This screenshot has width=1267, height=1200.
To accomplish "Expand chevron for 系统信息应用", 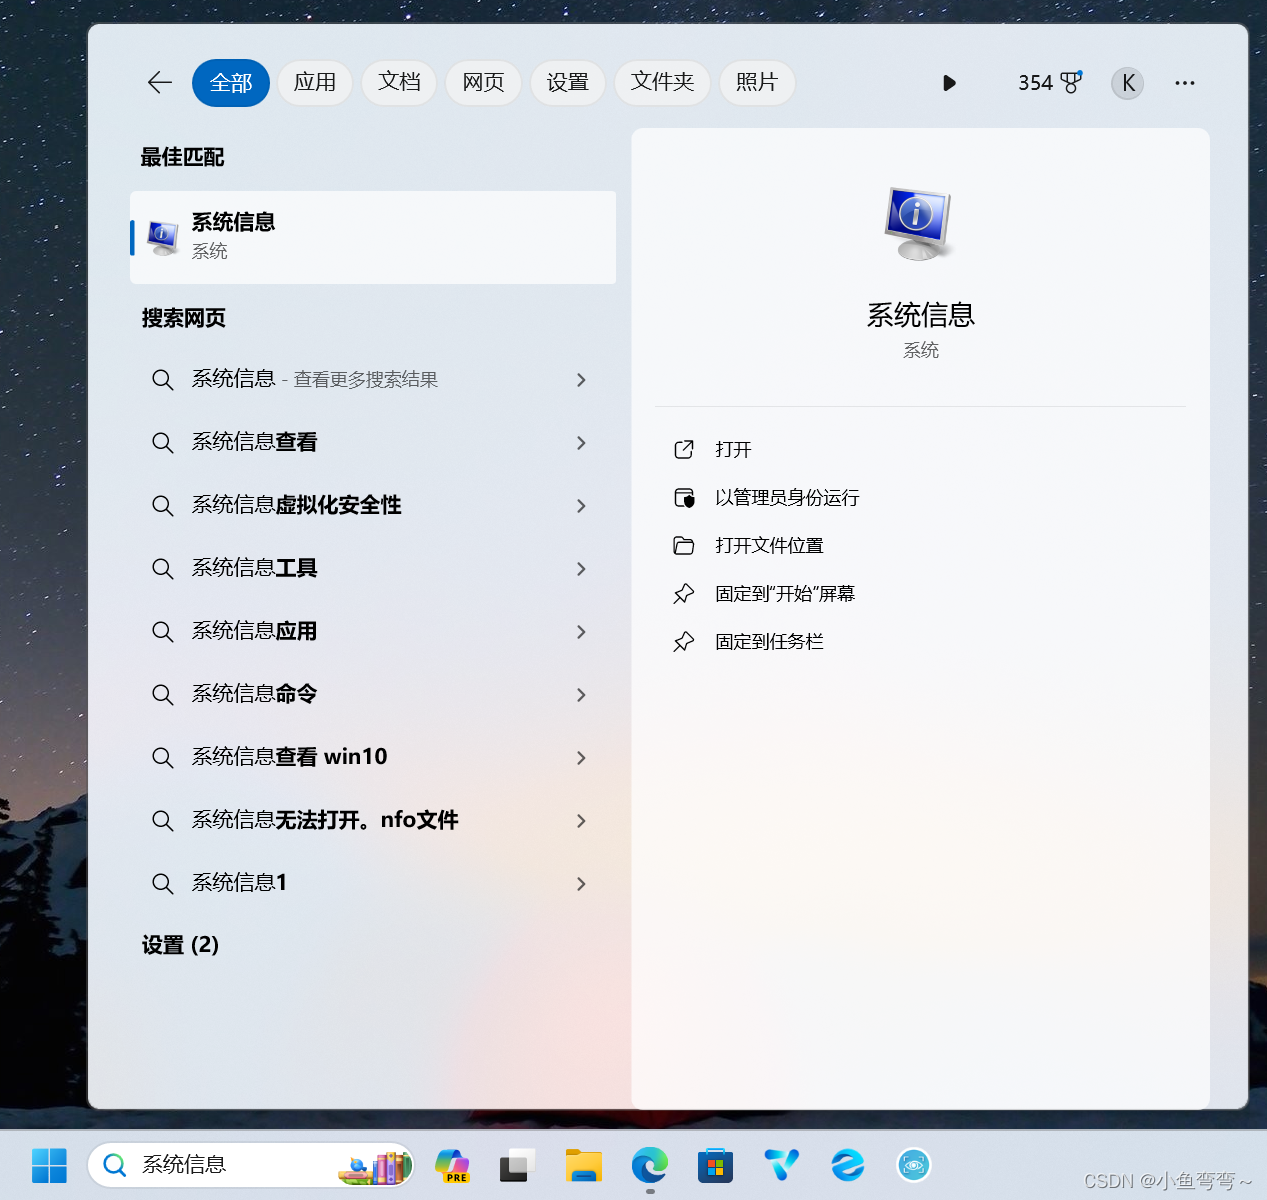I will (581, 632).
